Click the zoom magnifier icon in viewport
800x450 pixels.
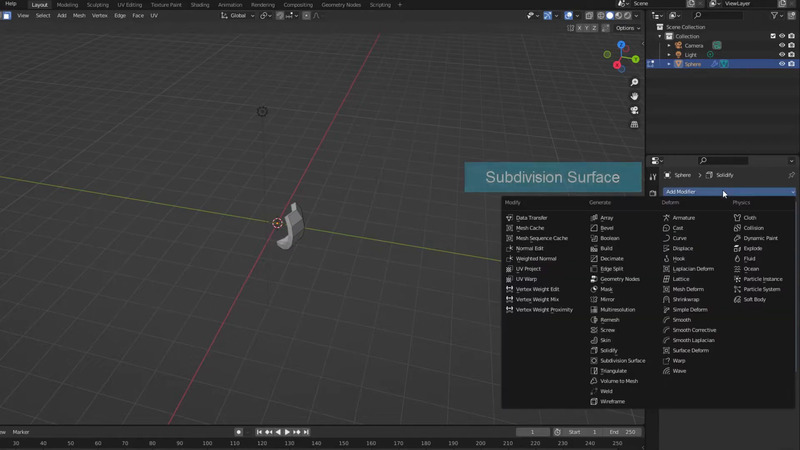tap(634, 82)
